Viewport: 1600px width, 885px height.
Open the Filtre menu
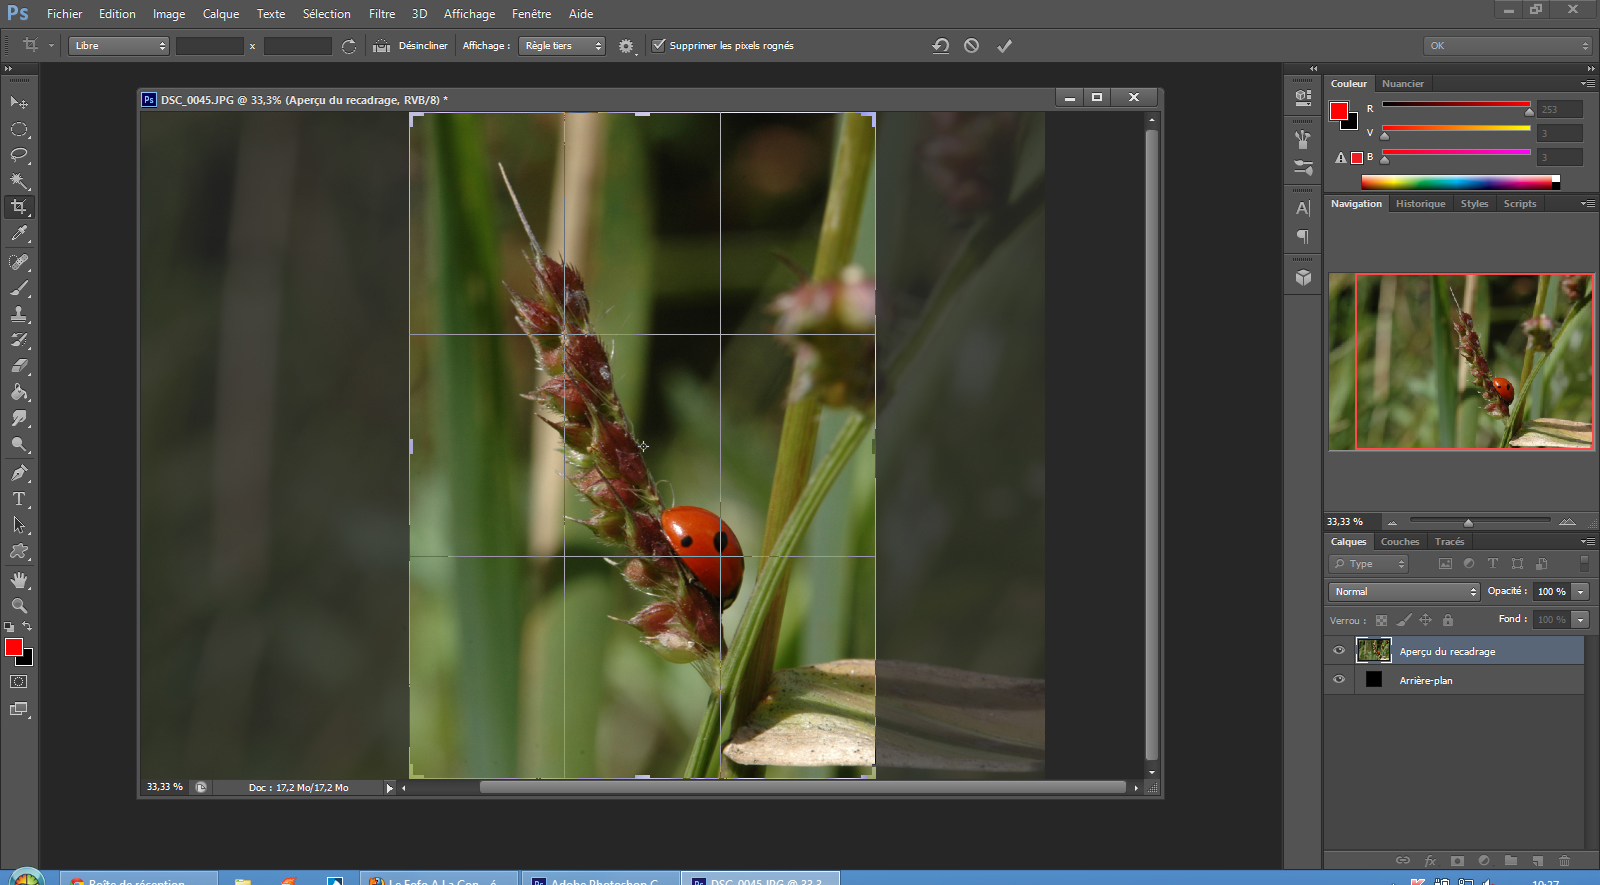click(x=381, y=14)
